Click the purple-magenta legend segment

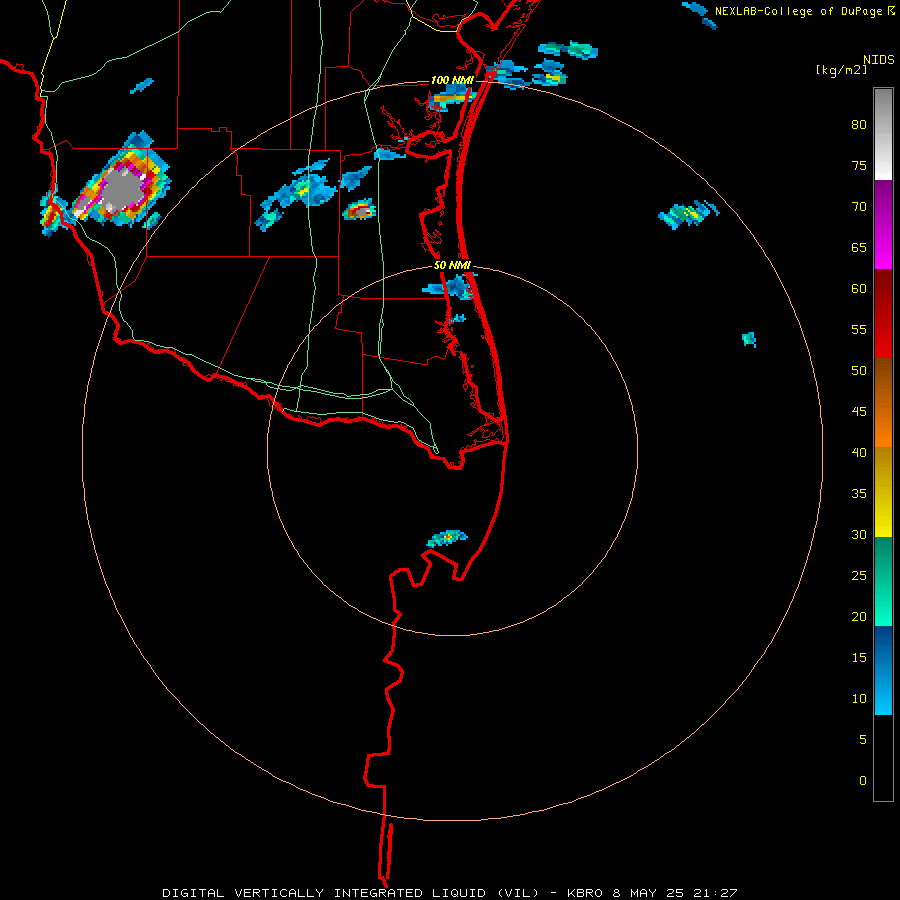883,224
